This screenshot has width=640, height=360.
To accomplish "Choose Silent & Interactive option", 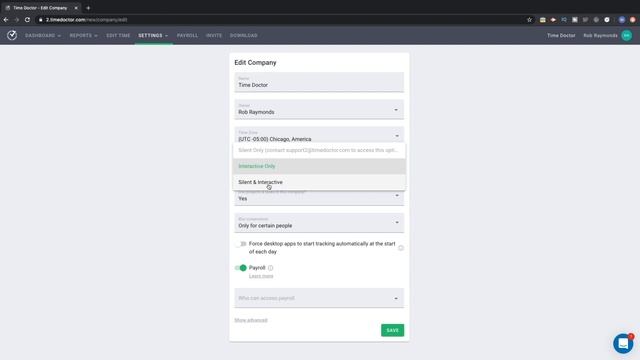I will click(x=319, y=182).
